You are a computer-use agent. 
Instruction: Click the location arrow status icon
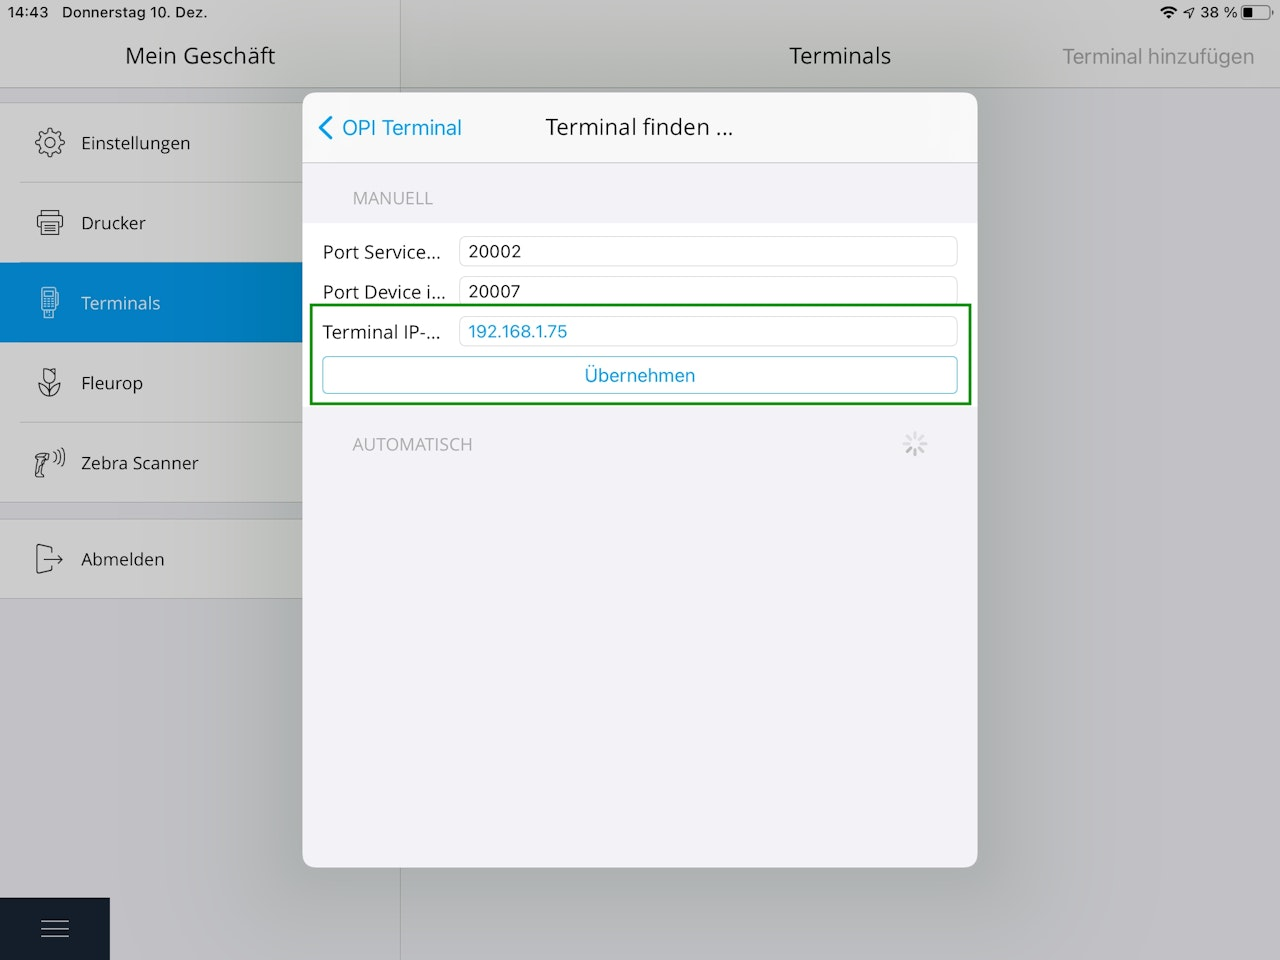click(x=1189, y=12)
